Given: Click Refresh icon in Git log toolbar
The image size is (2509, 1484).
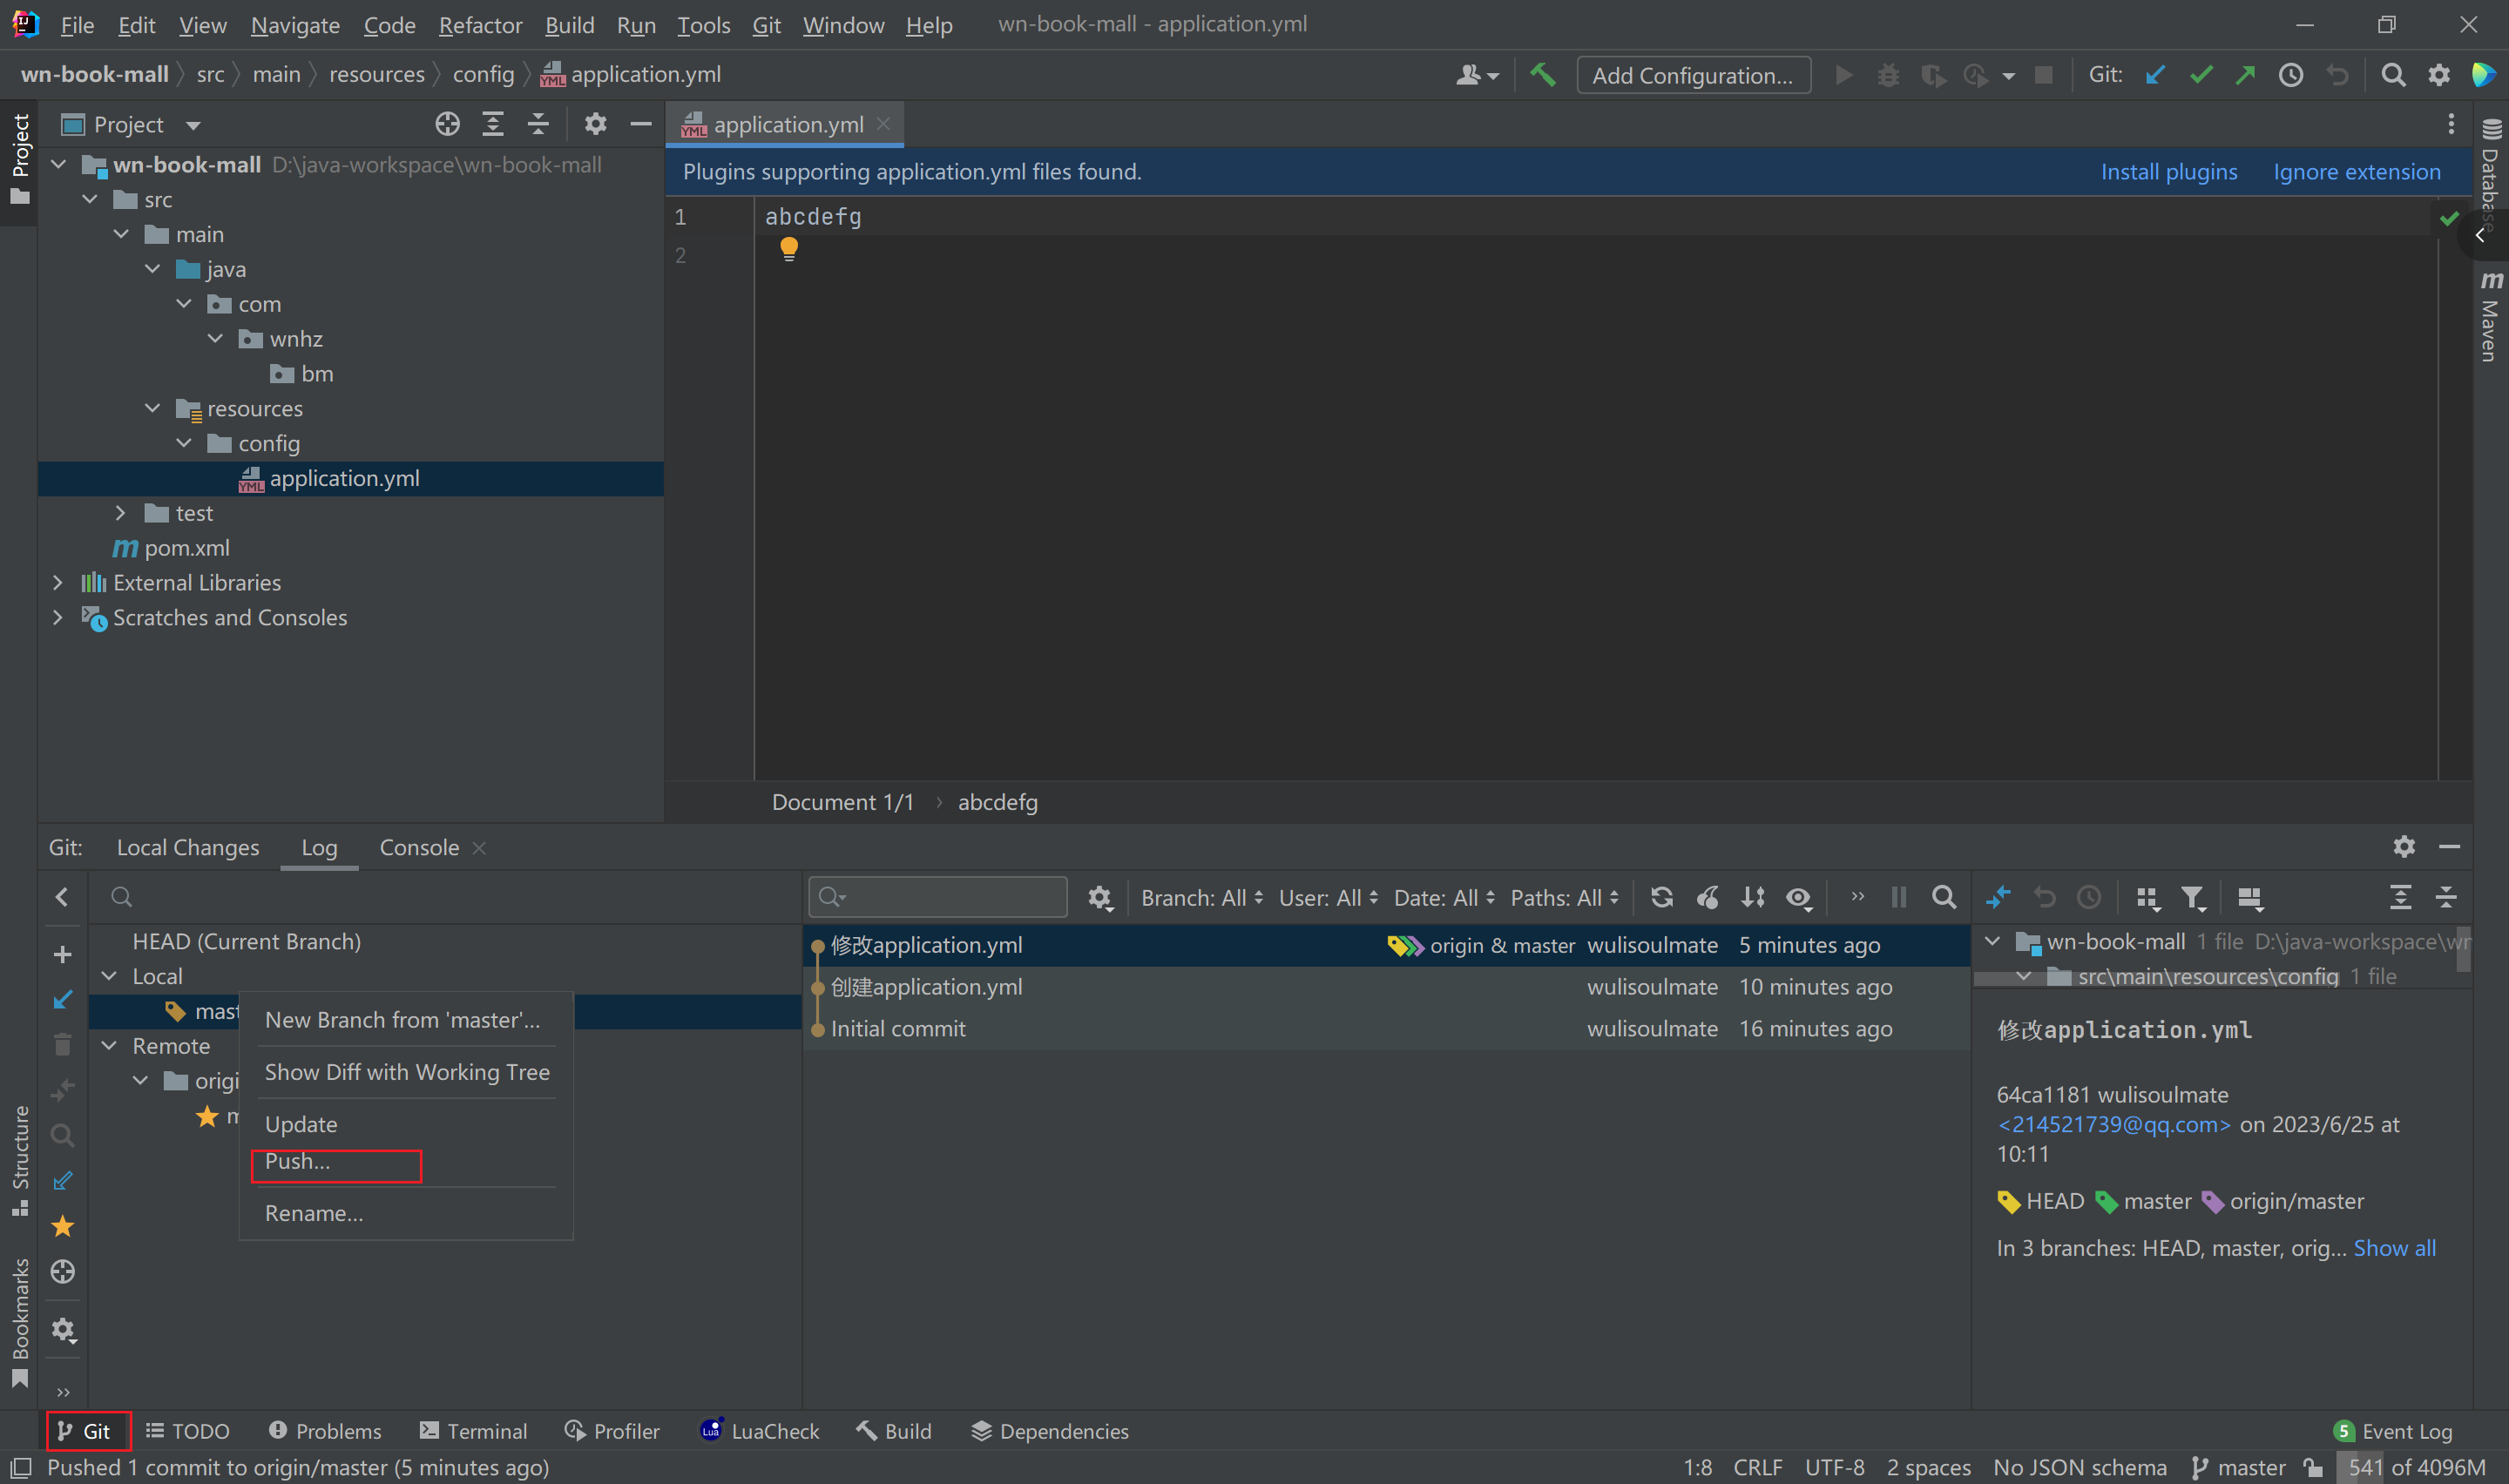Looking at the screenshot, I should tap(1662, 897).
